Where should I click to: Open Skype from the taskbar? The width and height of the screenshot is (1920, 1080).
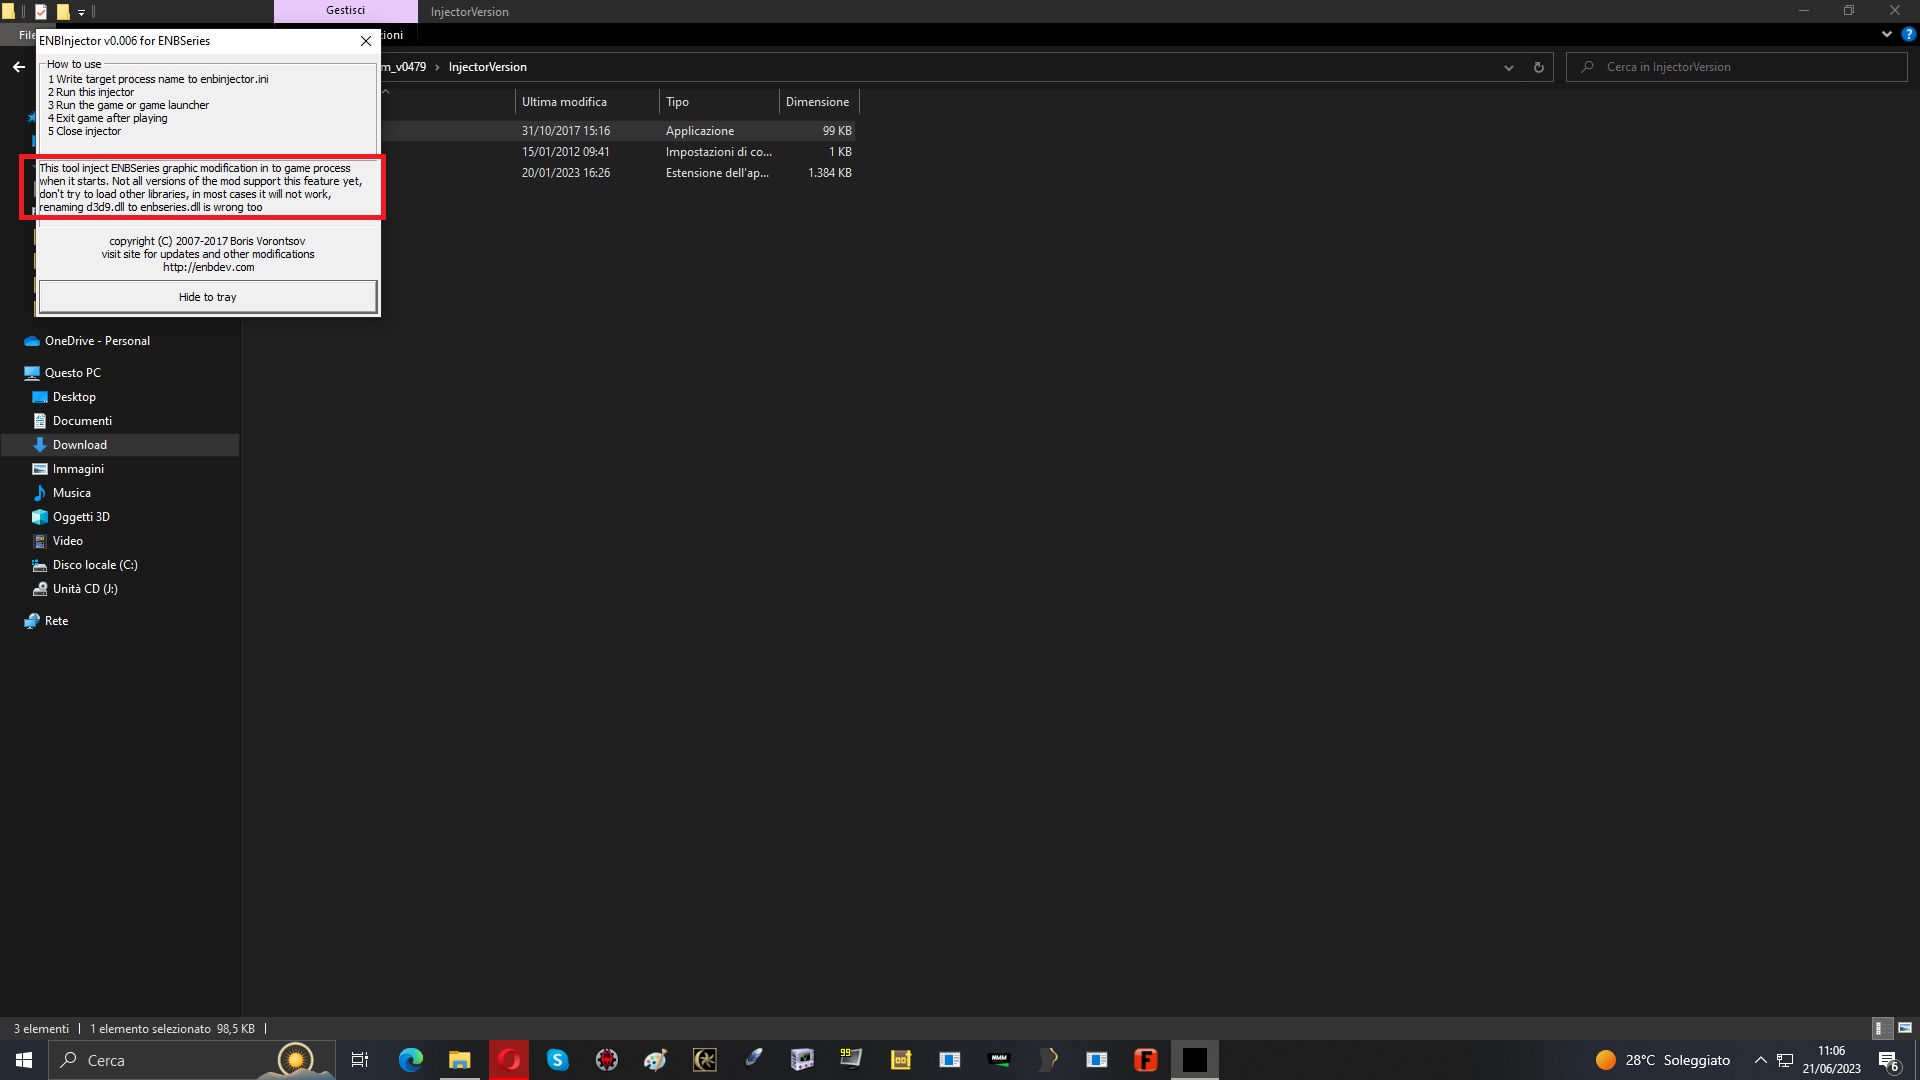click(x=557, y=1059)
